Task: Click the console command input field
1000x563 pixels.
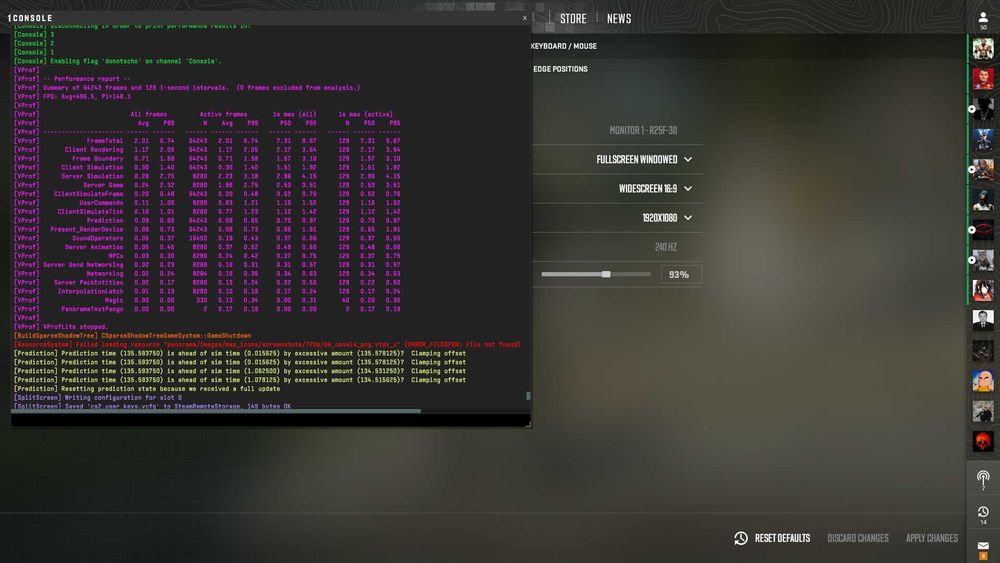Action: pos(270,420)
